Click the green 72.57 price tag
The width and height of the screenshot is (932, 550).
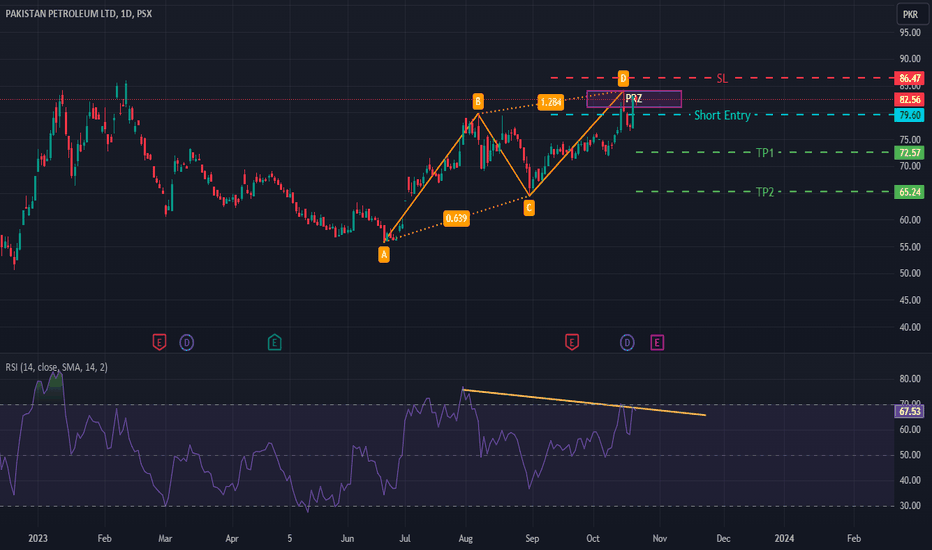tap(909, 153)
